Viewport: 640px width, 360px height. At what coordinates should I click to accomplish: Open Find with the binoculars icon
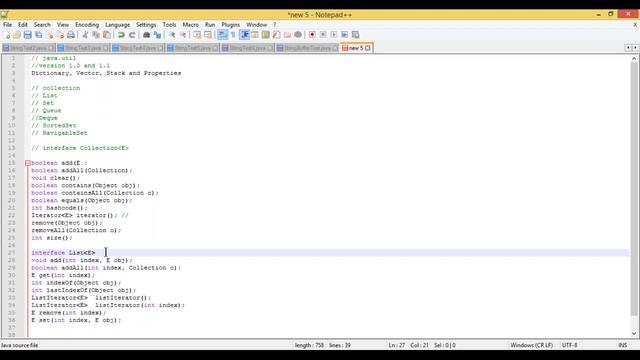(x=146, y=35)
